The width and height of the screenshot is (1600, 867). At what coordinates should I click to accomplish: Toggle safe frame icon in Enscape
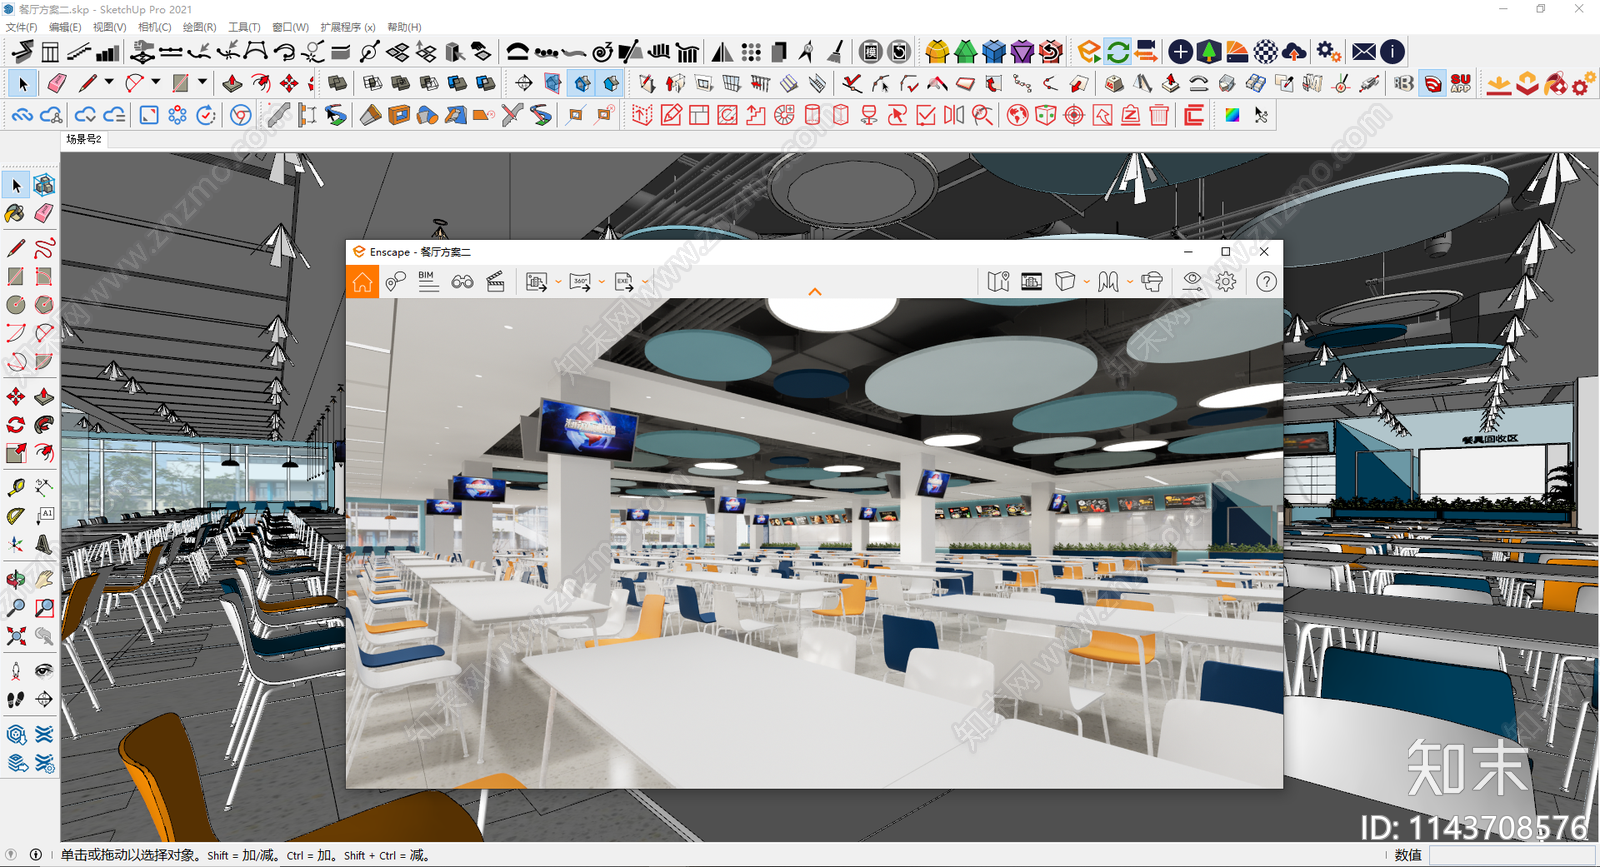[x=1031, y=282]
